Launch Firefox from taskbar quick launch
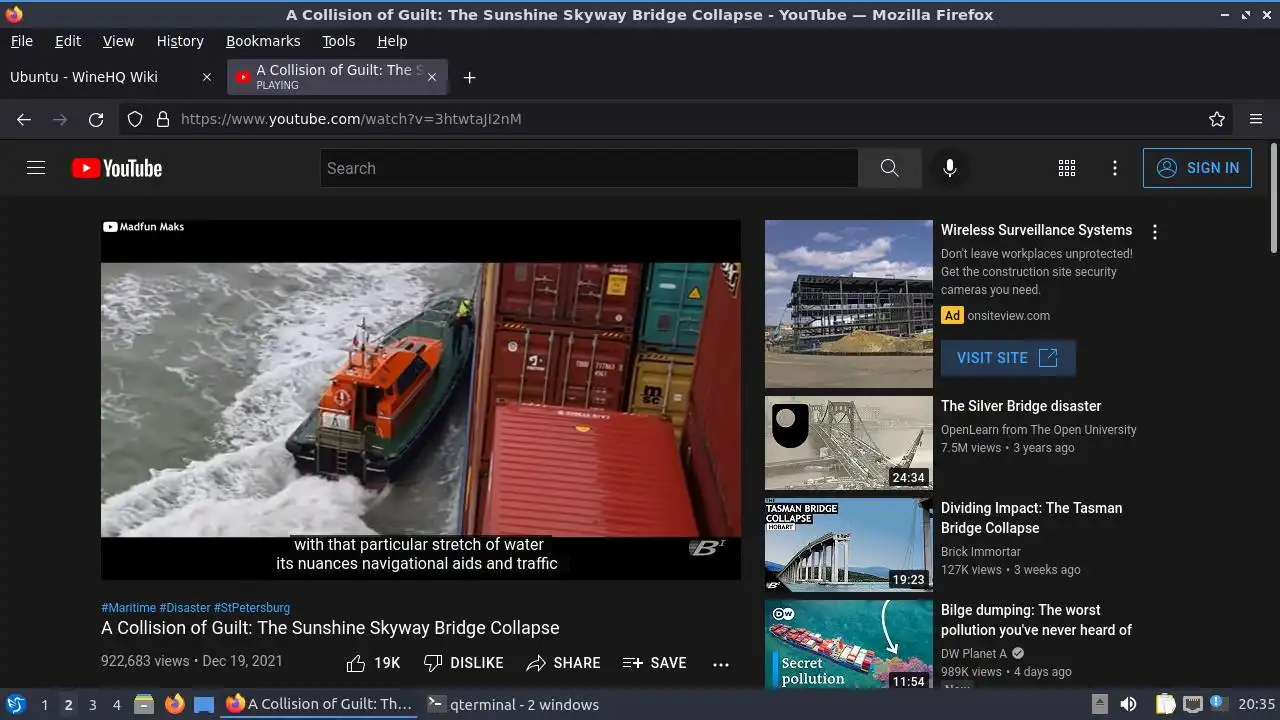1280x720 pixels. click(174, 704)
